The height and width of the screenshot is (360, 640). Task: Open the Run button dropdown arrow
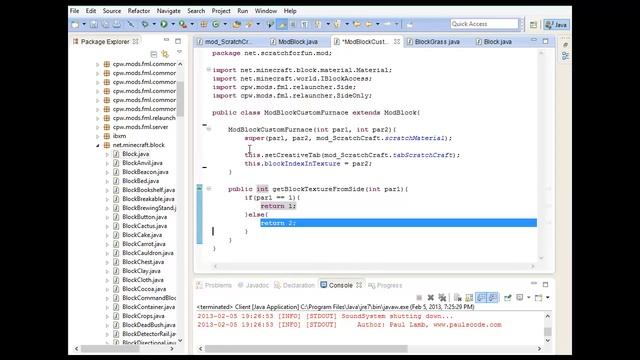[x=173, y=24]
